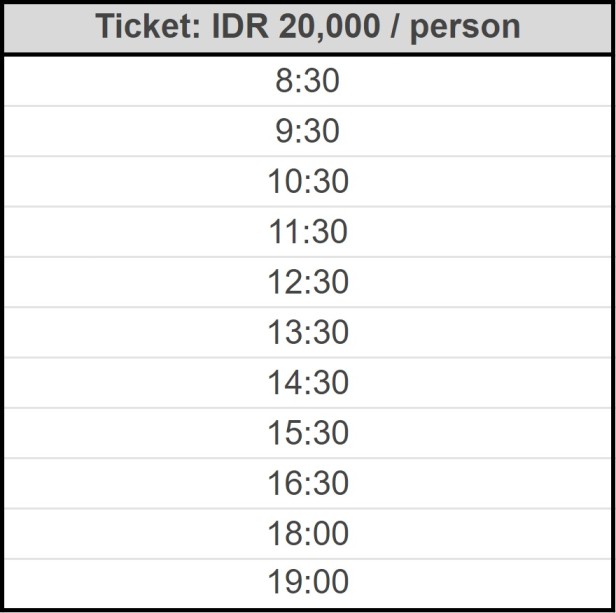Choose the 14:30 time slot
Viewport: 616px width, 613px height.
click(x=308, y=382)
